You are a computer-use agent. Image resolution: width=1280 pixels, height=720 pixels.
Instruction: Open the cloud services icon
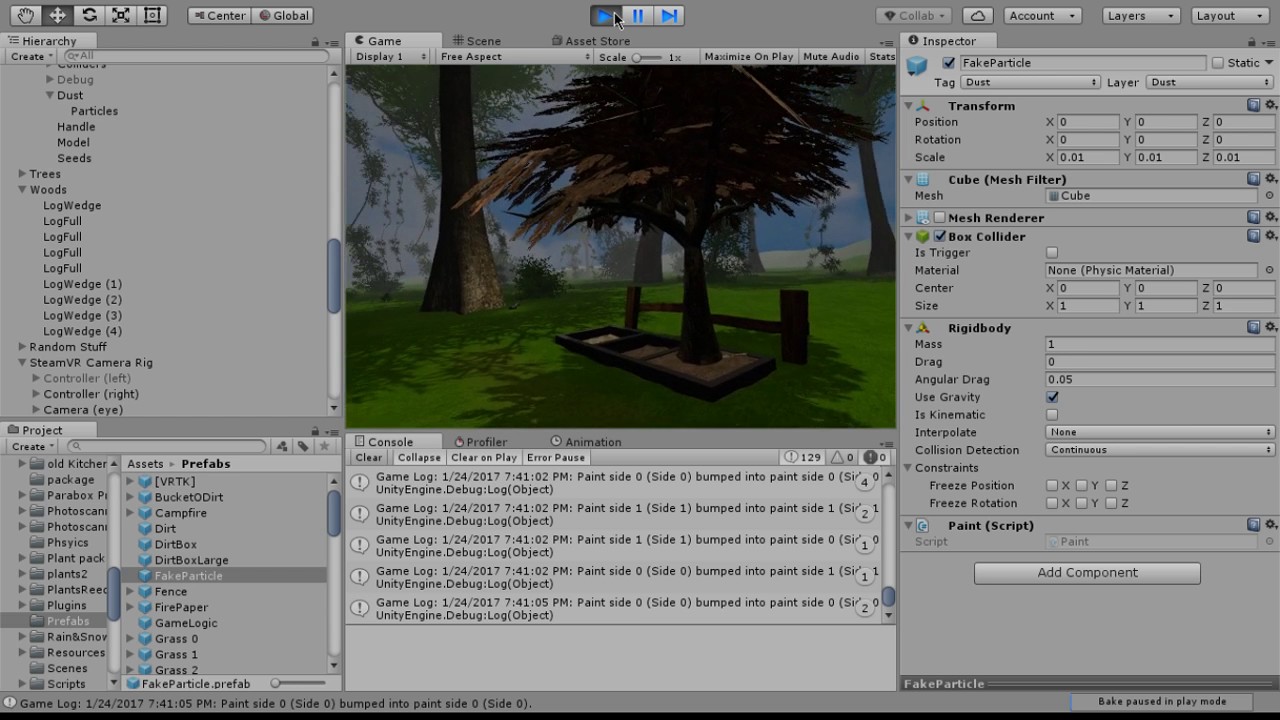pyautogui.click(x=978, y=15)
